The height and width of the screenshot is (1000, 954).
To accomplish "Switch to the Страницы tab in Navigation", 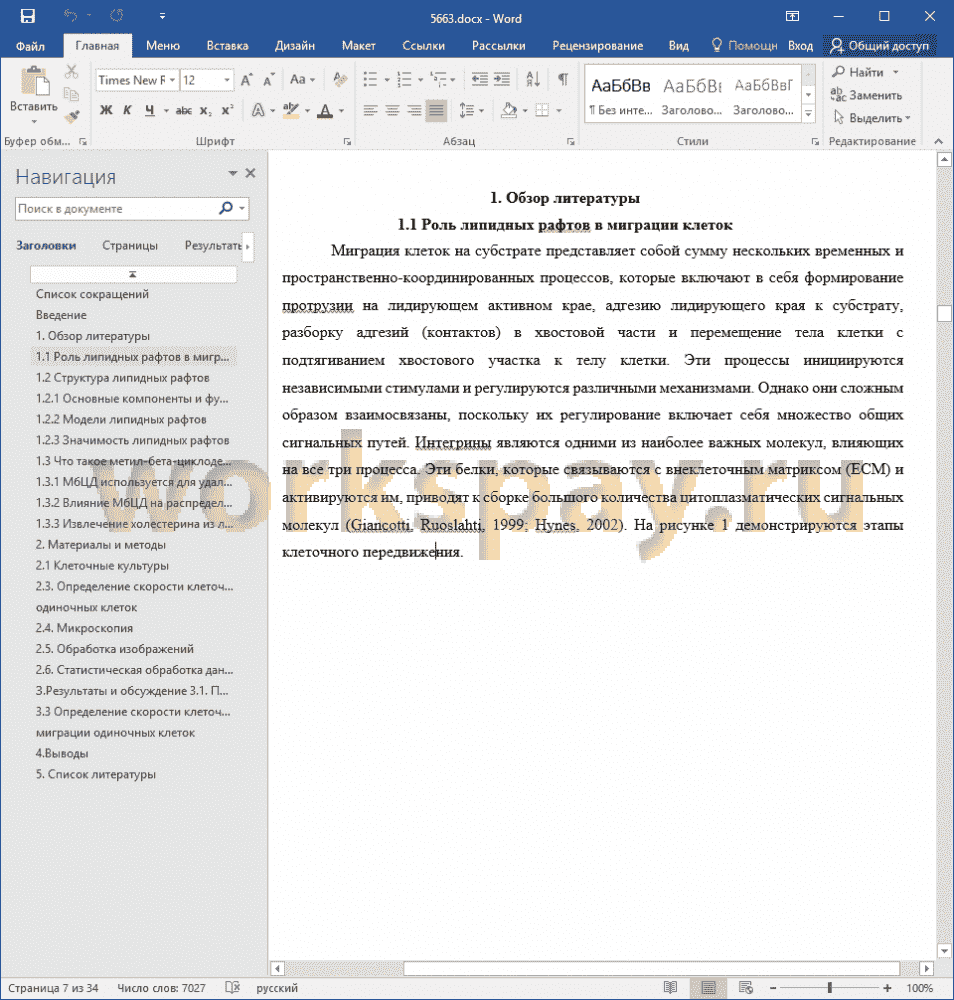I will tap(130, 246).
